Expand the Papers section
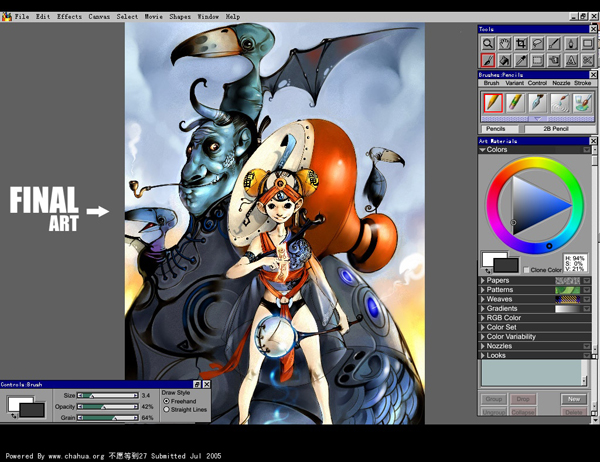This screenshot has height=462, width=600. point(483,281)
